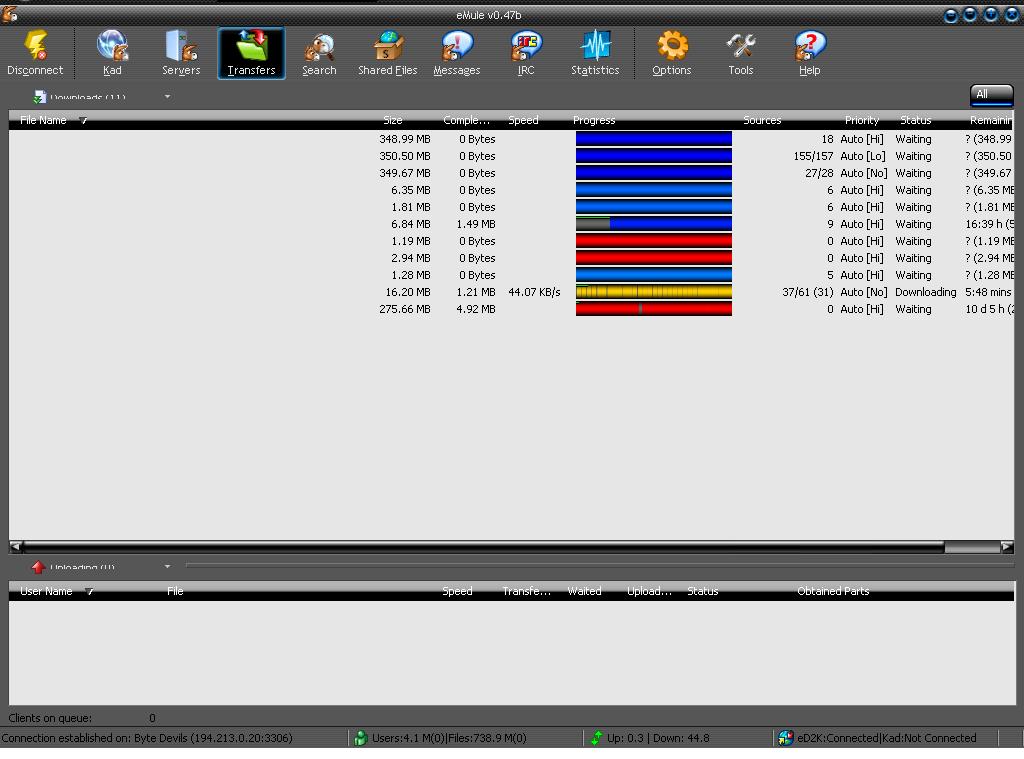Screen dimensions: 1024x759
Task: Select the 6.35 MB download row
Action: [511, 190]
